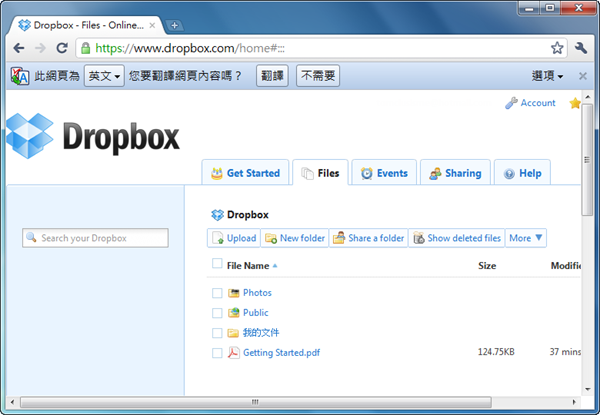
Task: Close the Dropbox browser tab
Action: click(152, 25)
